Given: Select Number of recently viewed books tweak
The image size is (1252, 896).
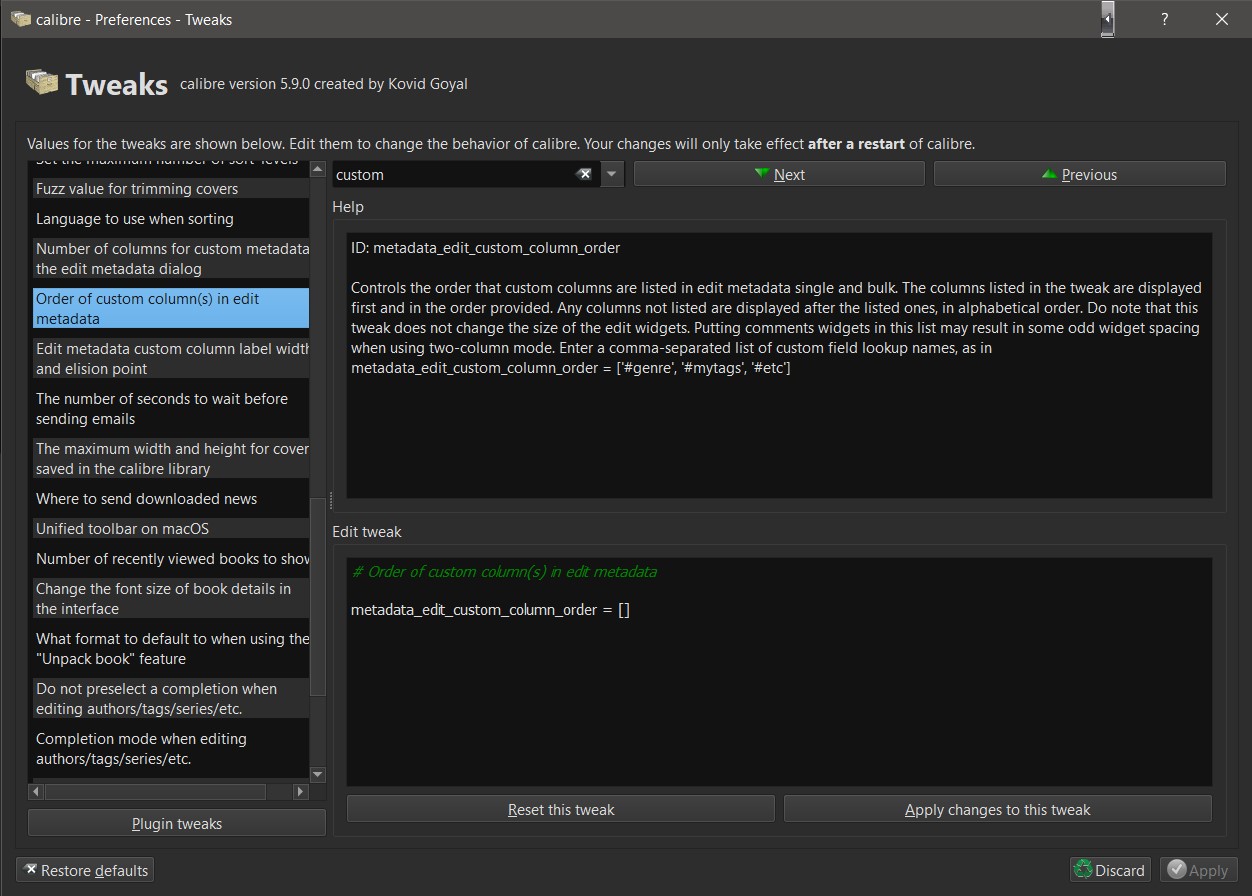Looking at the screenshot, I should point(170,559).
